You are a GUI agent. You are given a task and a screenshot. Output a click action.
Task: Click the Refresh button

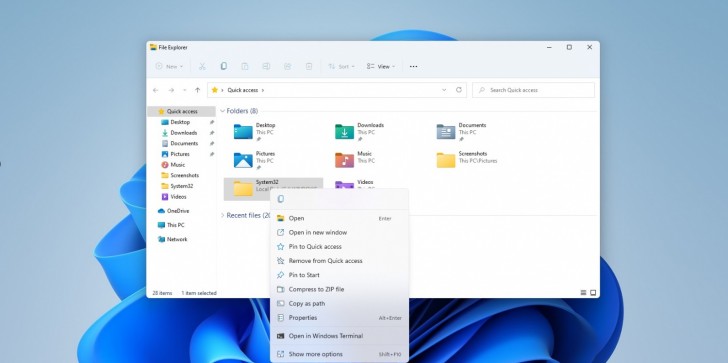click(459, 90)
